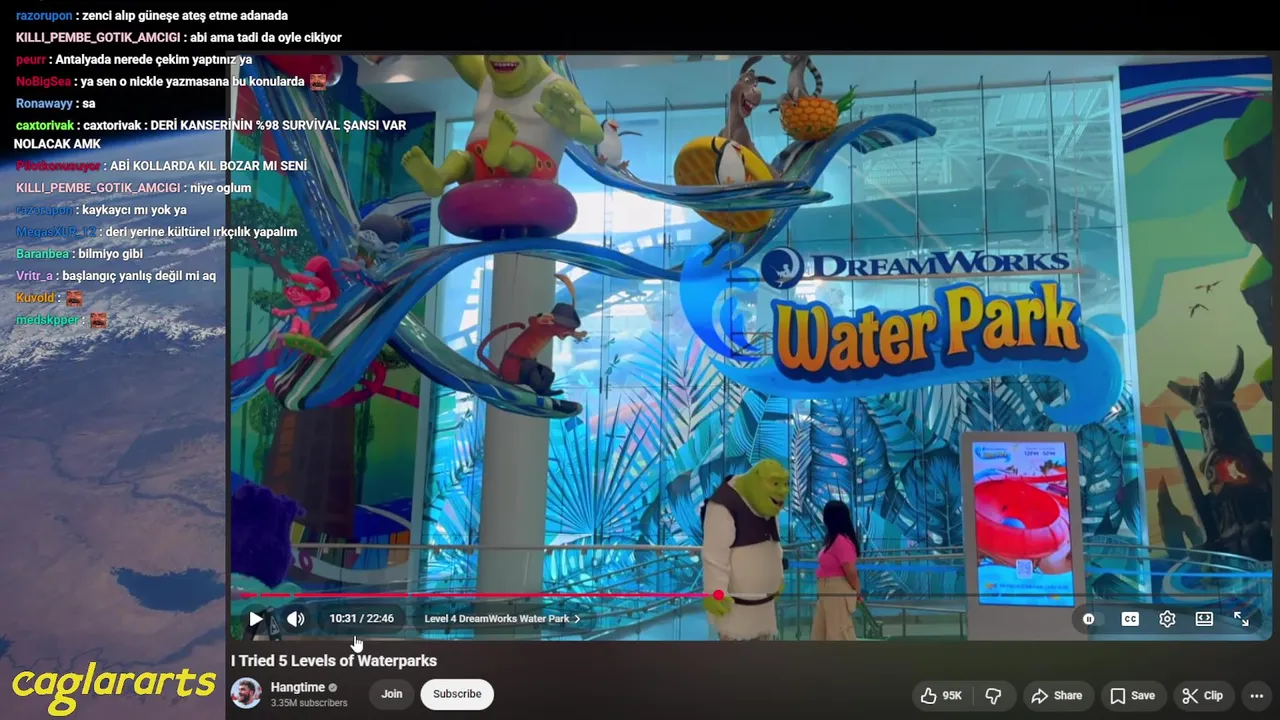Image resolution: width=1280 pixels, height=720 pixels.
Task: Switch to theater mode
Action: [1204, 619]
